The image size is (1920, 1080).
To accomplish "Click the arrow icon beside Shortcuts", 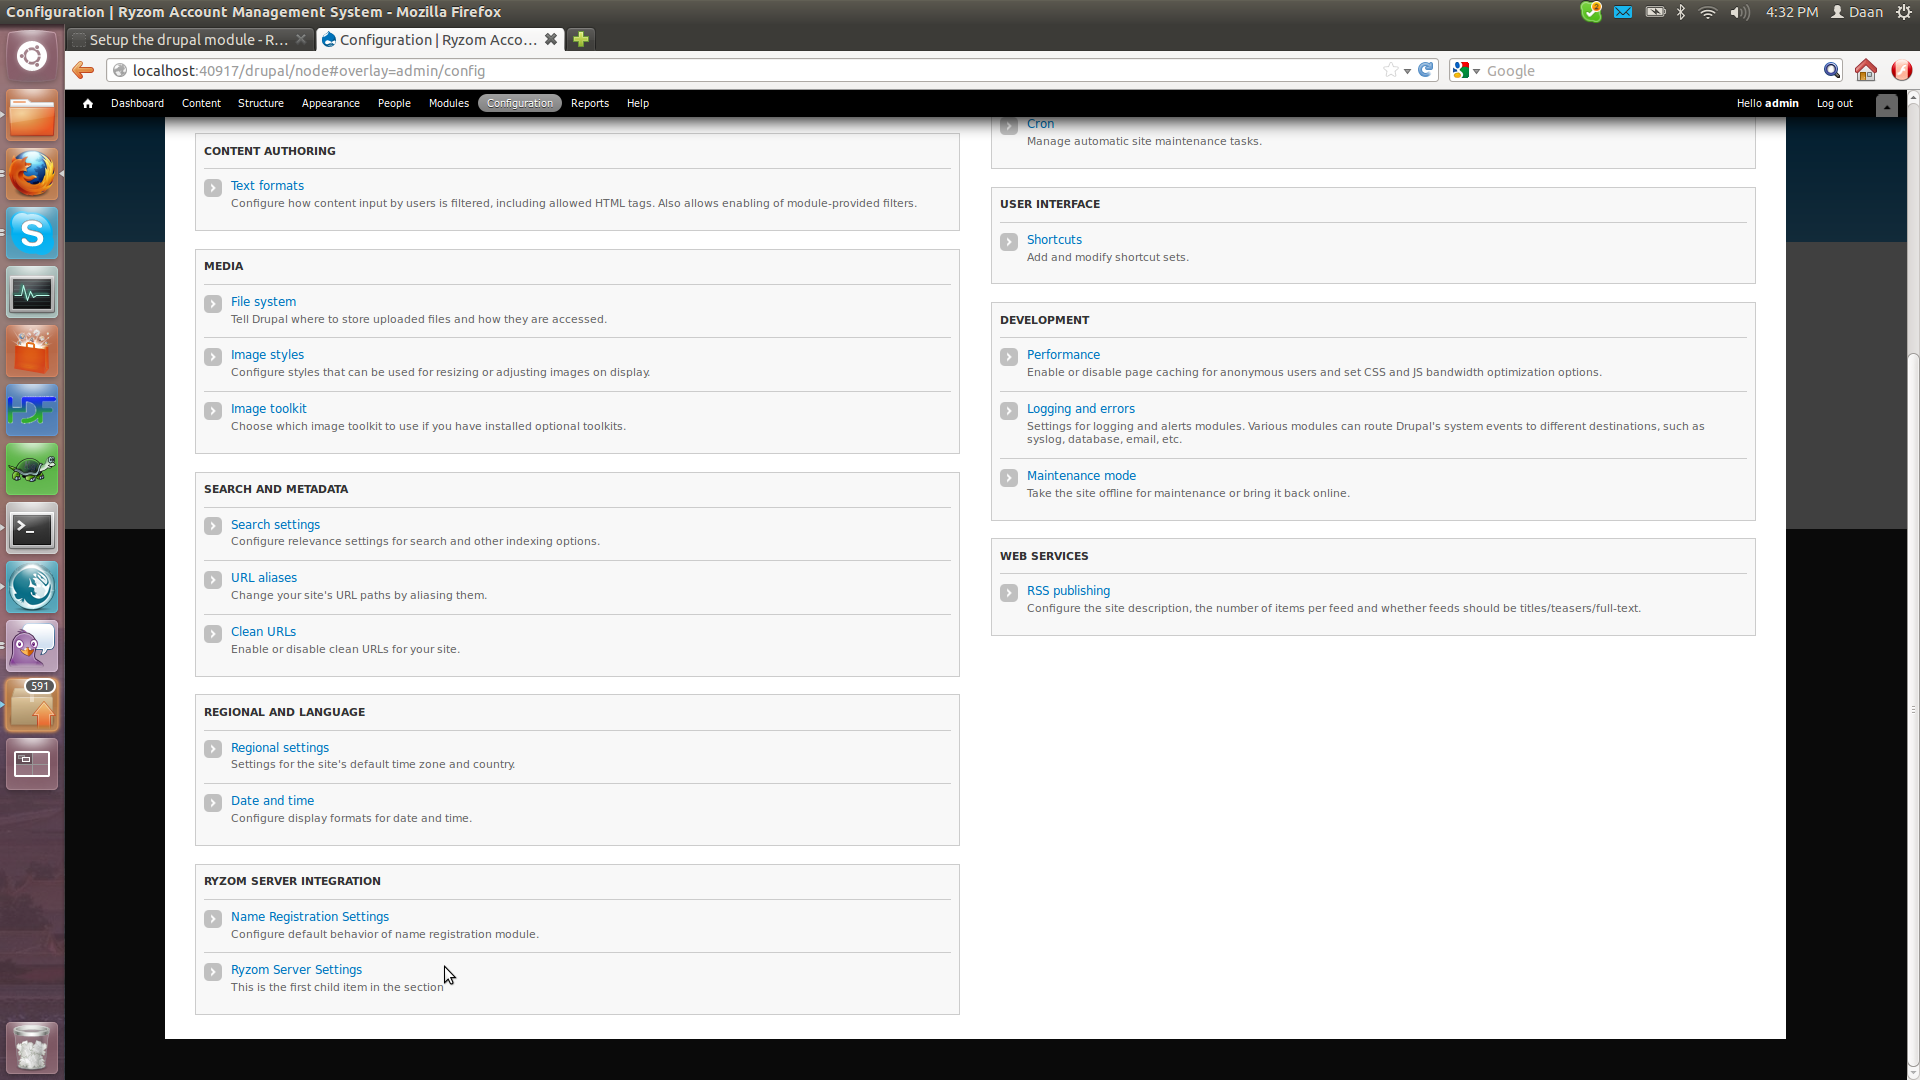I will (1009, 242).
